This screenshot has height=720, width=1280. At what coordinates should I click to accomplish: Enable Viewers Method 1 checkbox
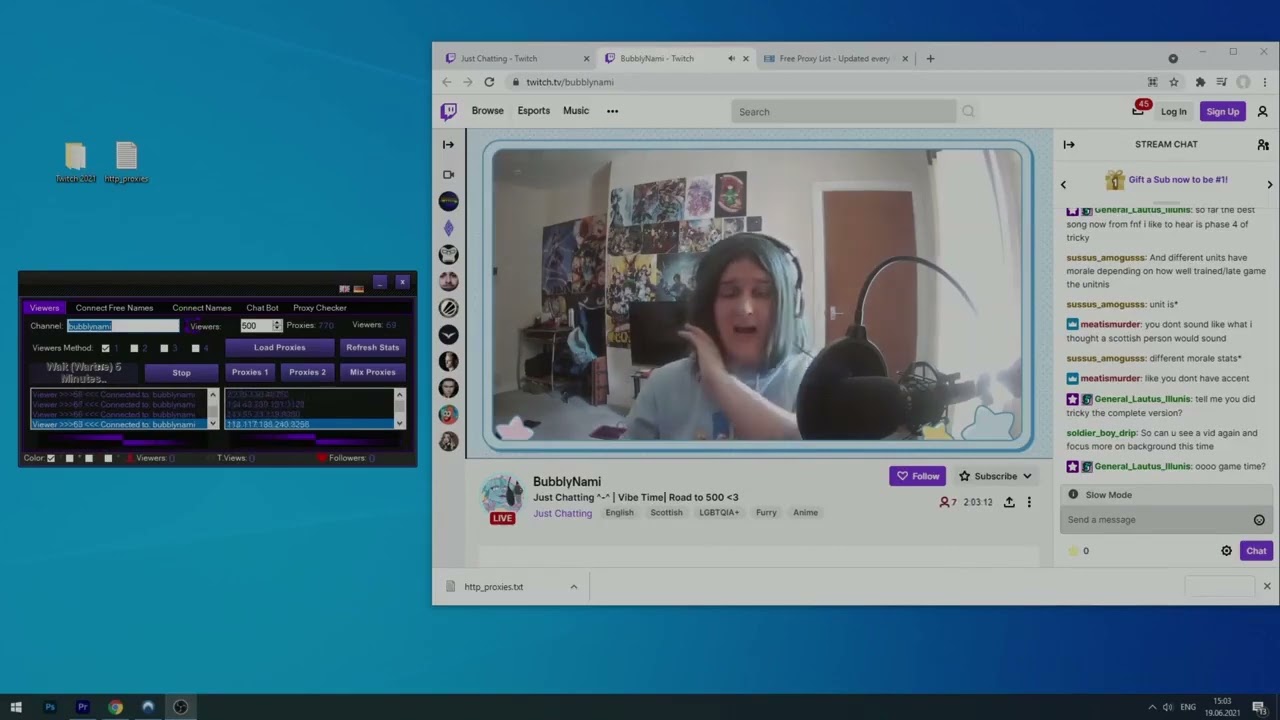106,348
